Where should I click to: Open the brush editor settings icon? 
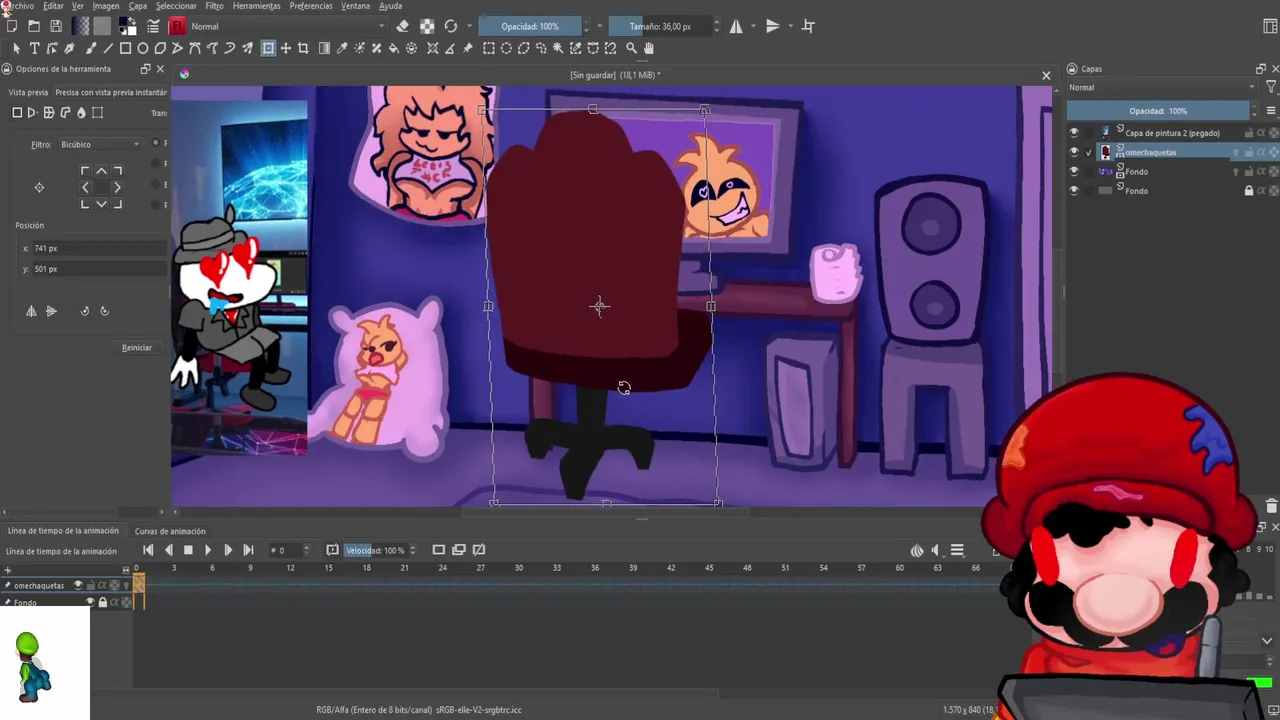tap(153, 26)
